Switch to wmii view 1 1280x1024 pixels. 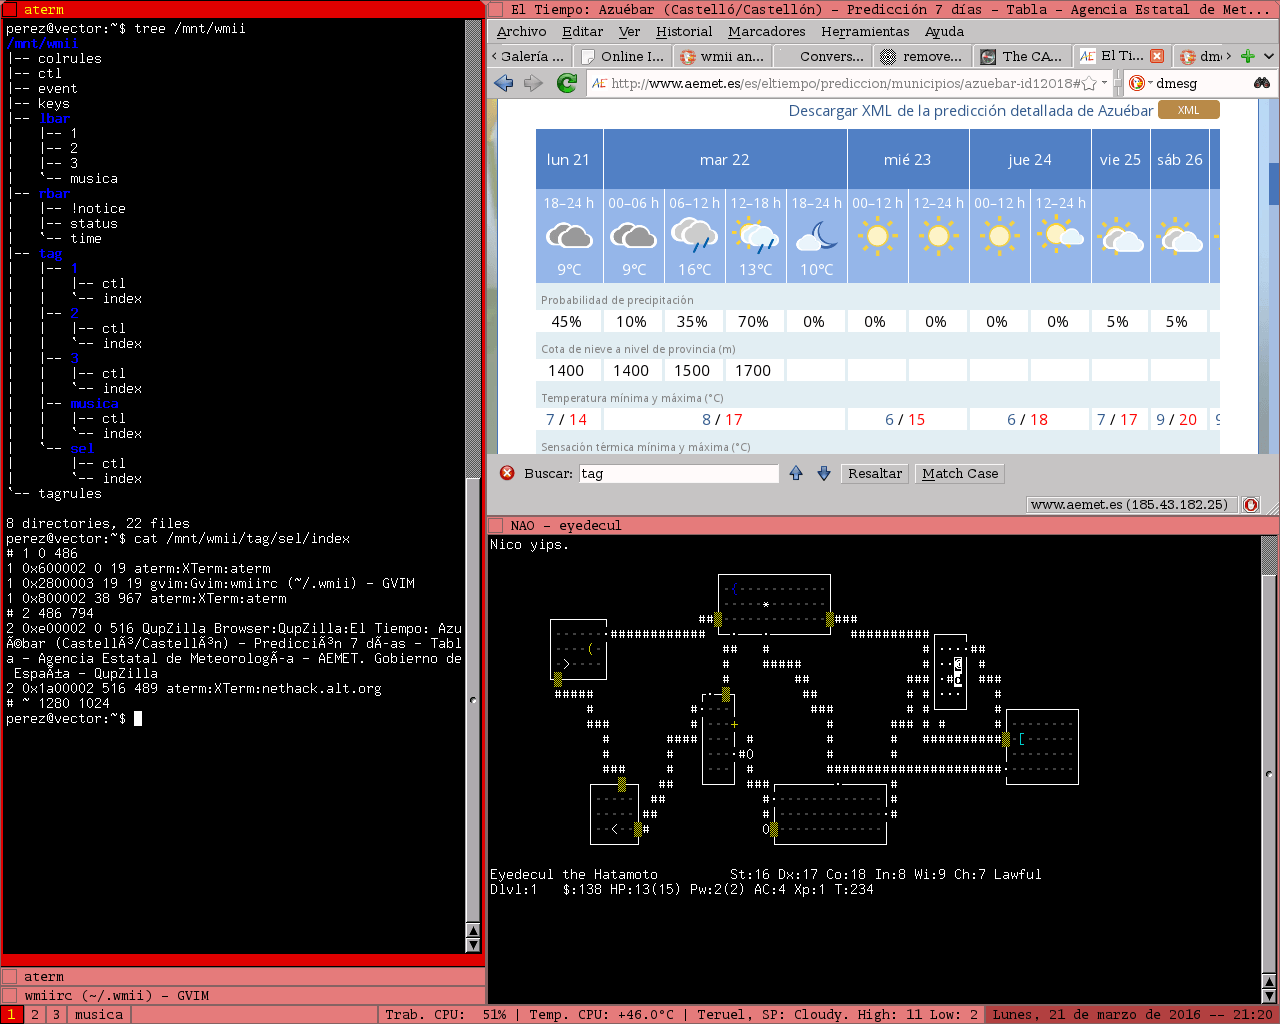click(x=12, y=1014)
